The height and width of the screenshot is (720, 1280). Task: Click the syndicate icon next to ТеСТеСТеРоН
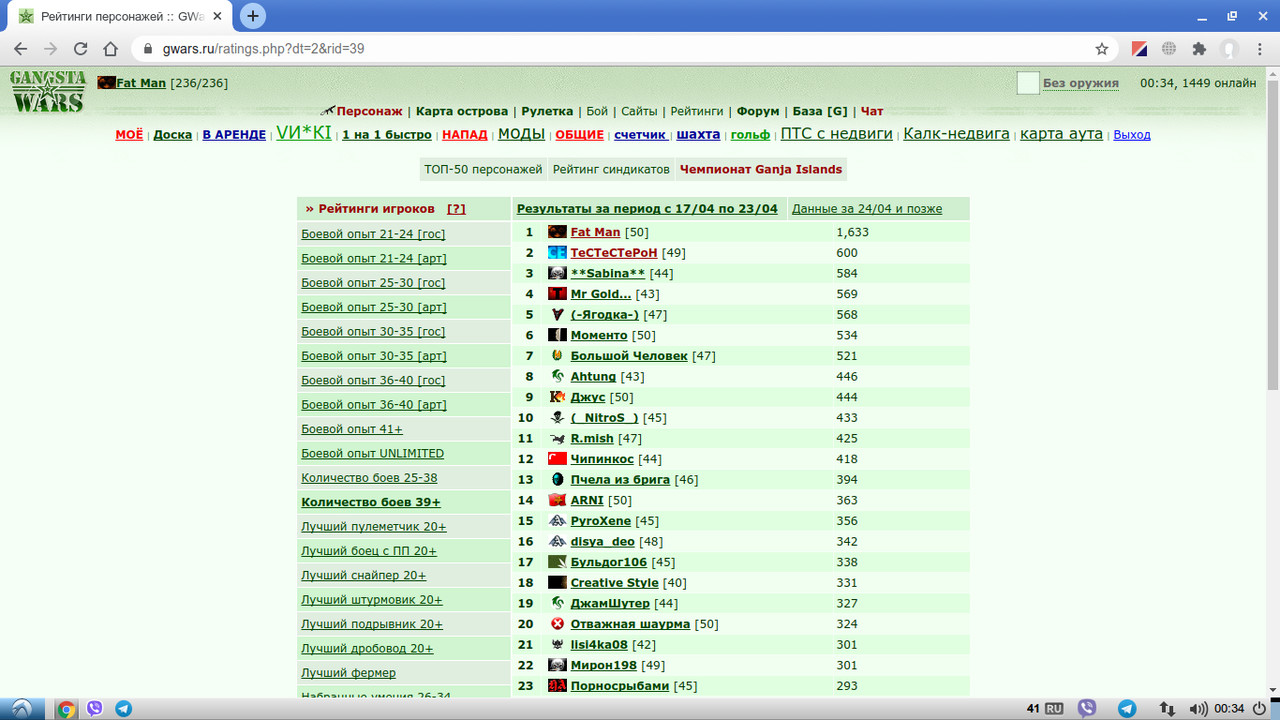click(557, 253)
